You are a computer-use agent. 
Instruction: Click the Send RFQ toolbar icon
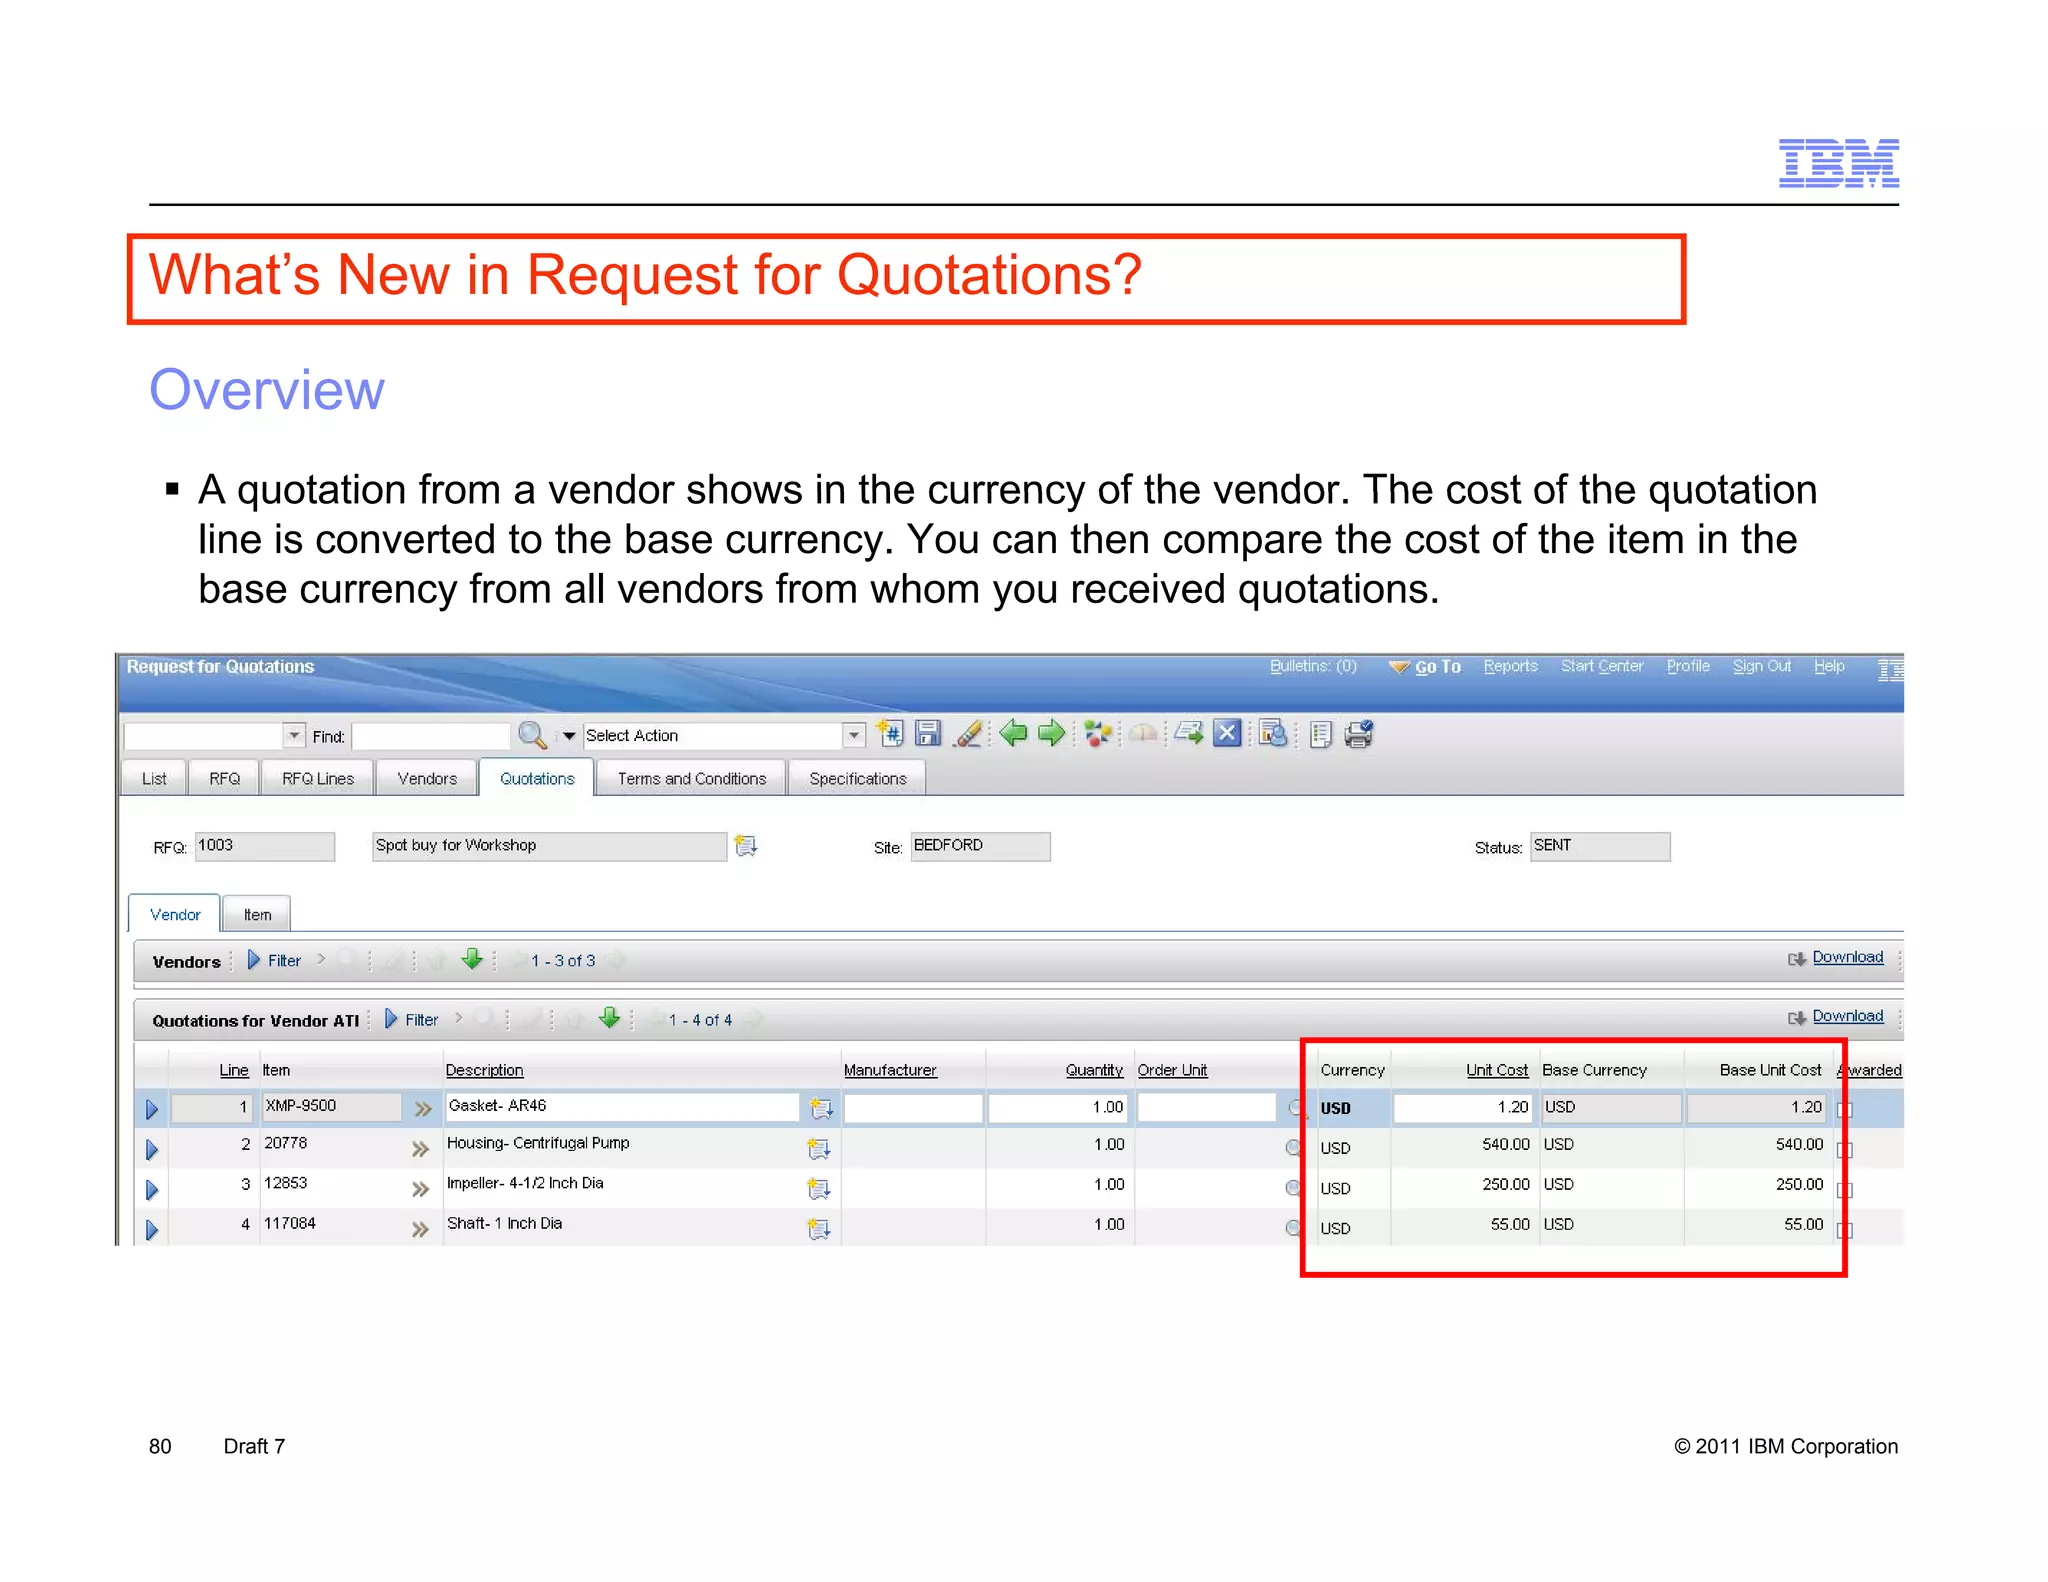[x=1188, y=734]
